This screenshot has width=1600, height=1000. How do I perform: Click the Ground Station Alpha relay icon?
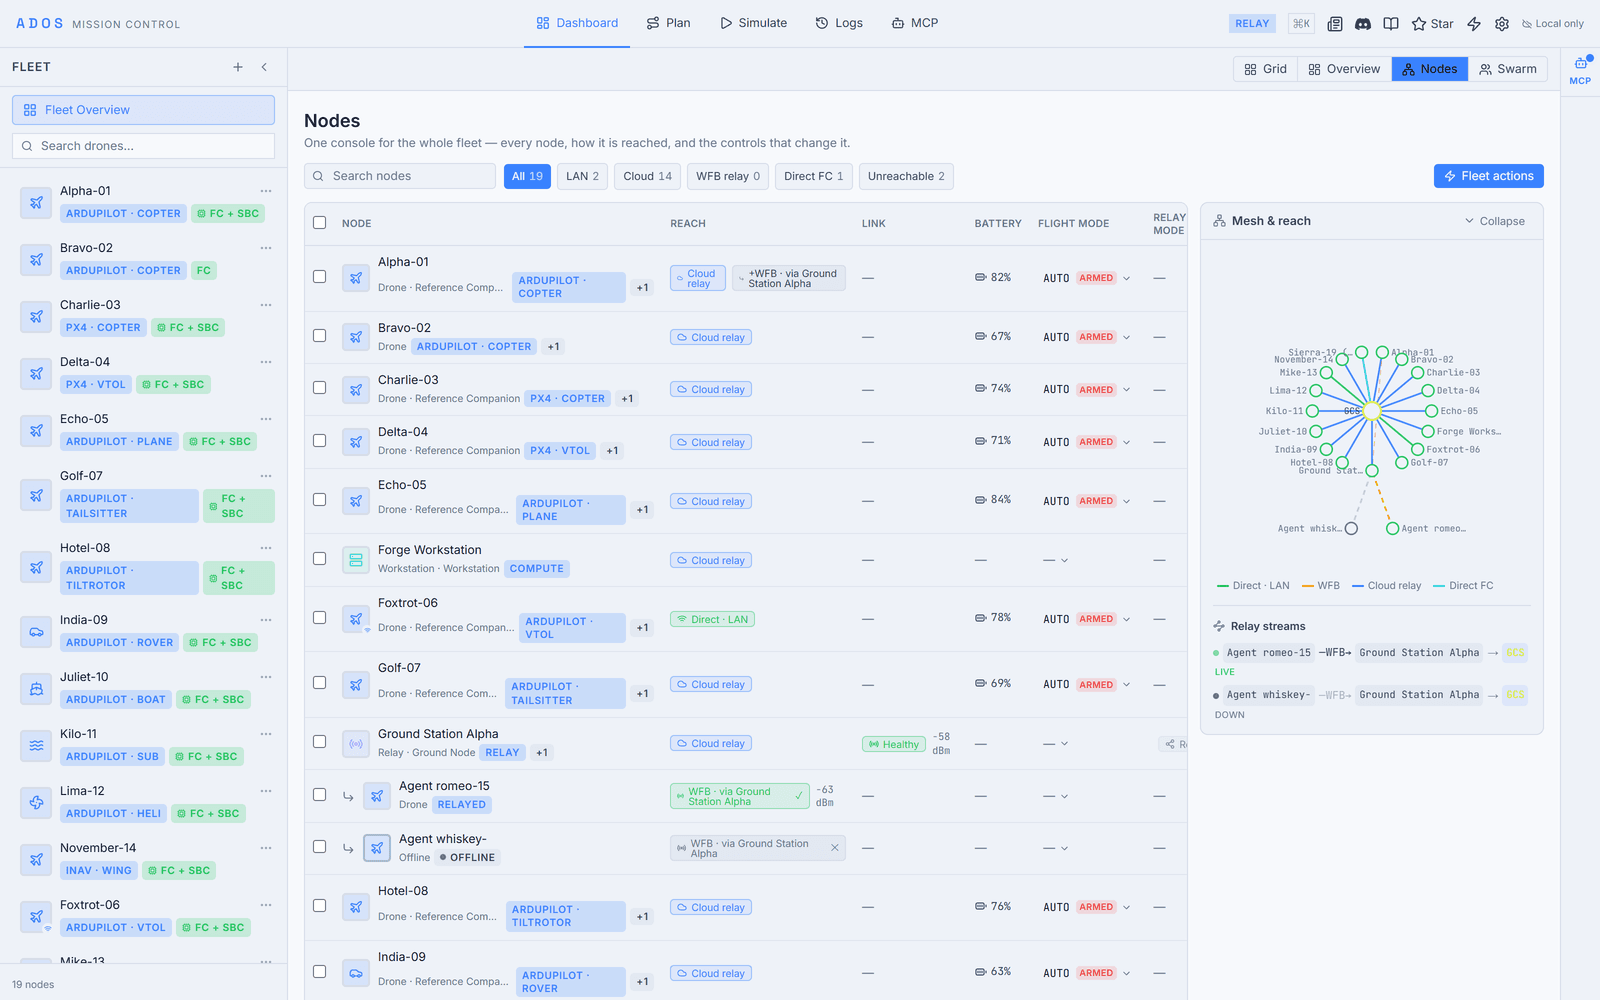[x=356, y=743]
